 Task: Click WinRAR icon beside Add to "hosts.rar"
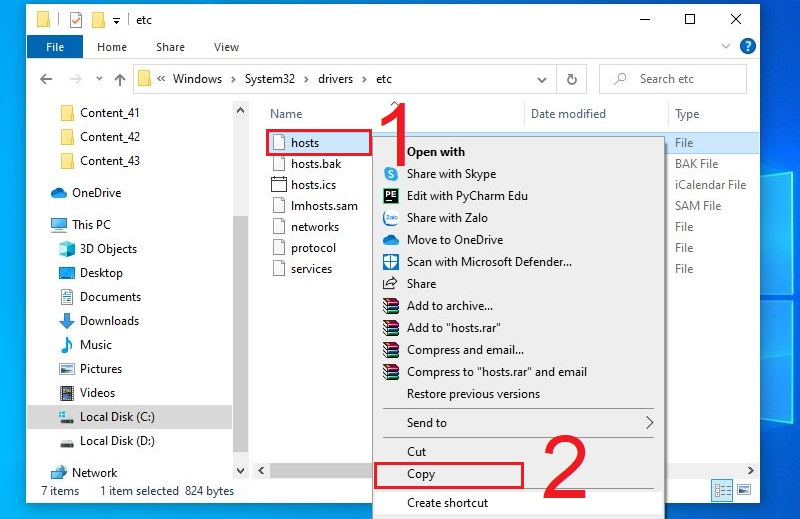click(x=391, y=328)
